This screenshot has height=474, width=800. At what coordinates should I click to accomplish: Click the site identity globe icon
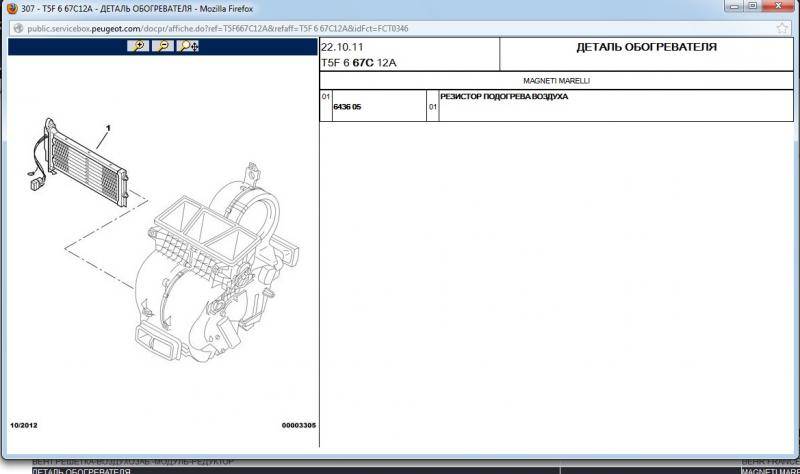[x=15, y=28]
